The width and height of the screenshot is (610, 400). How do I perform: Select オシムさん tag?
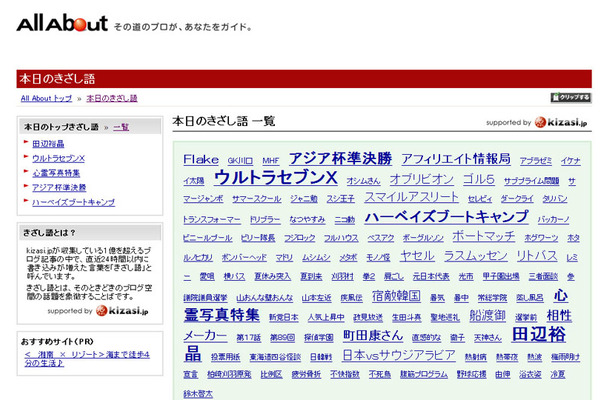coord(363,181)
